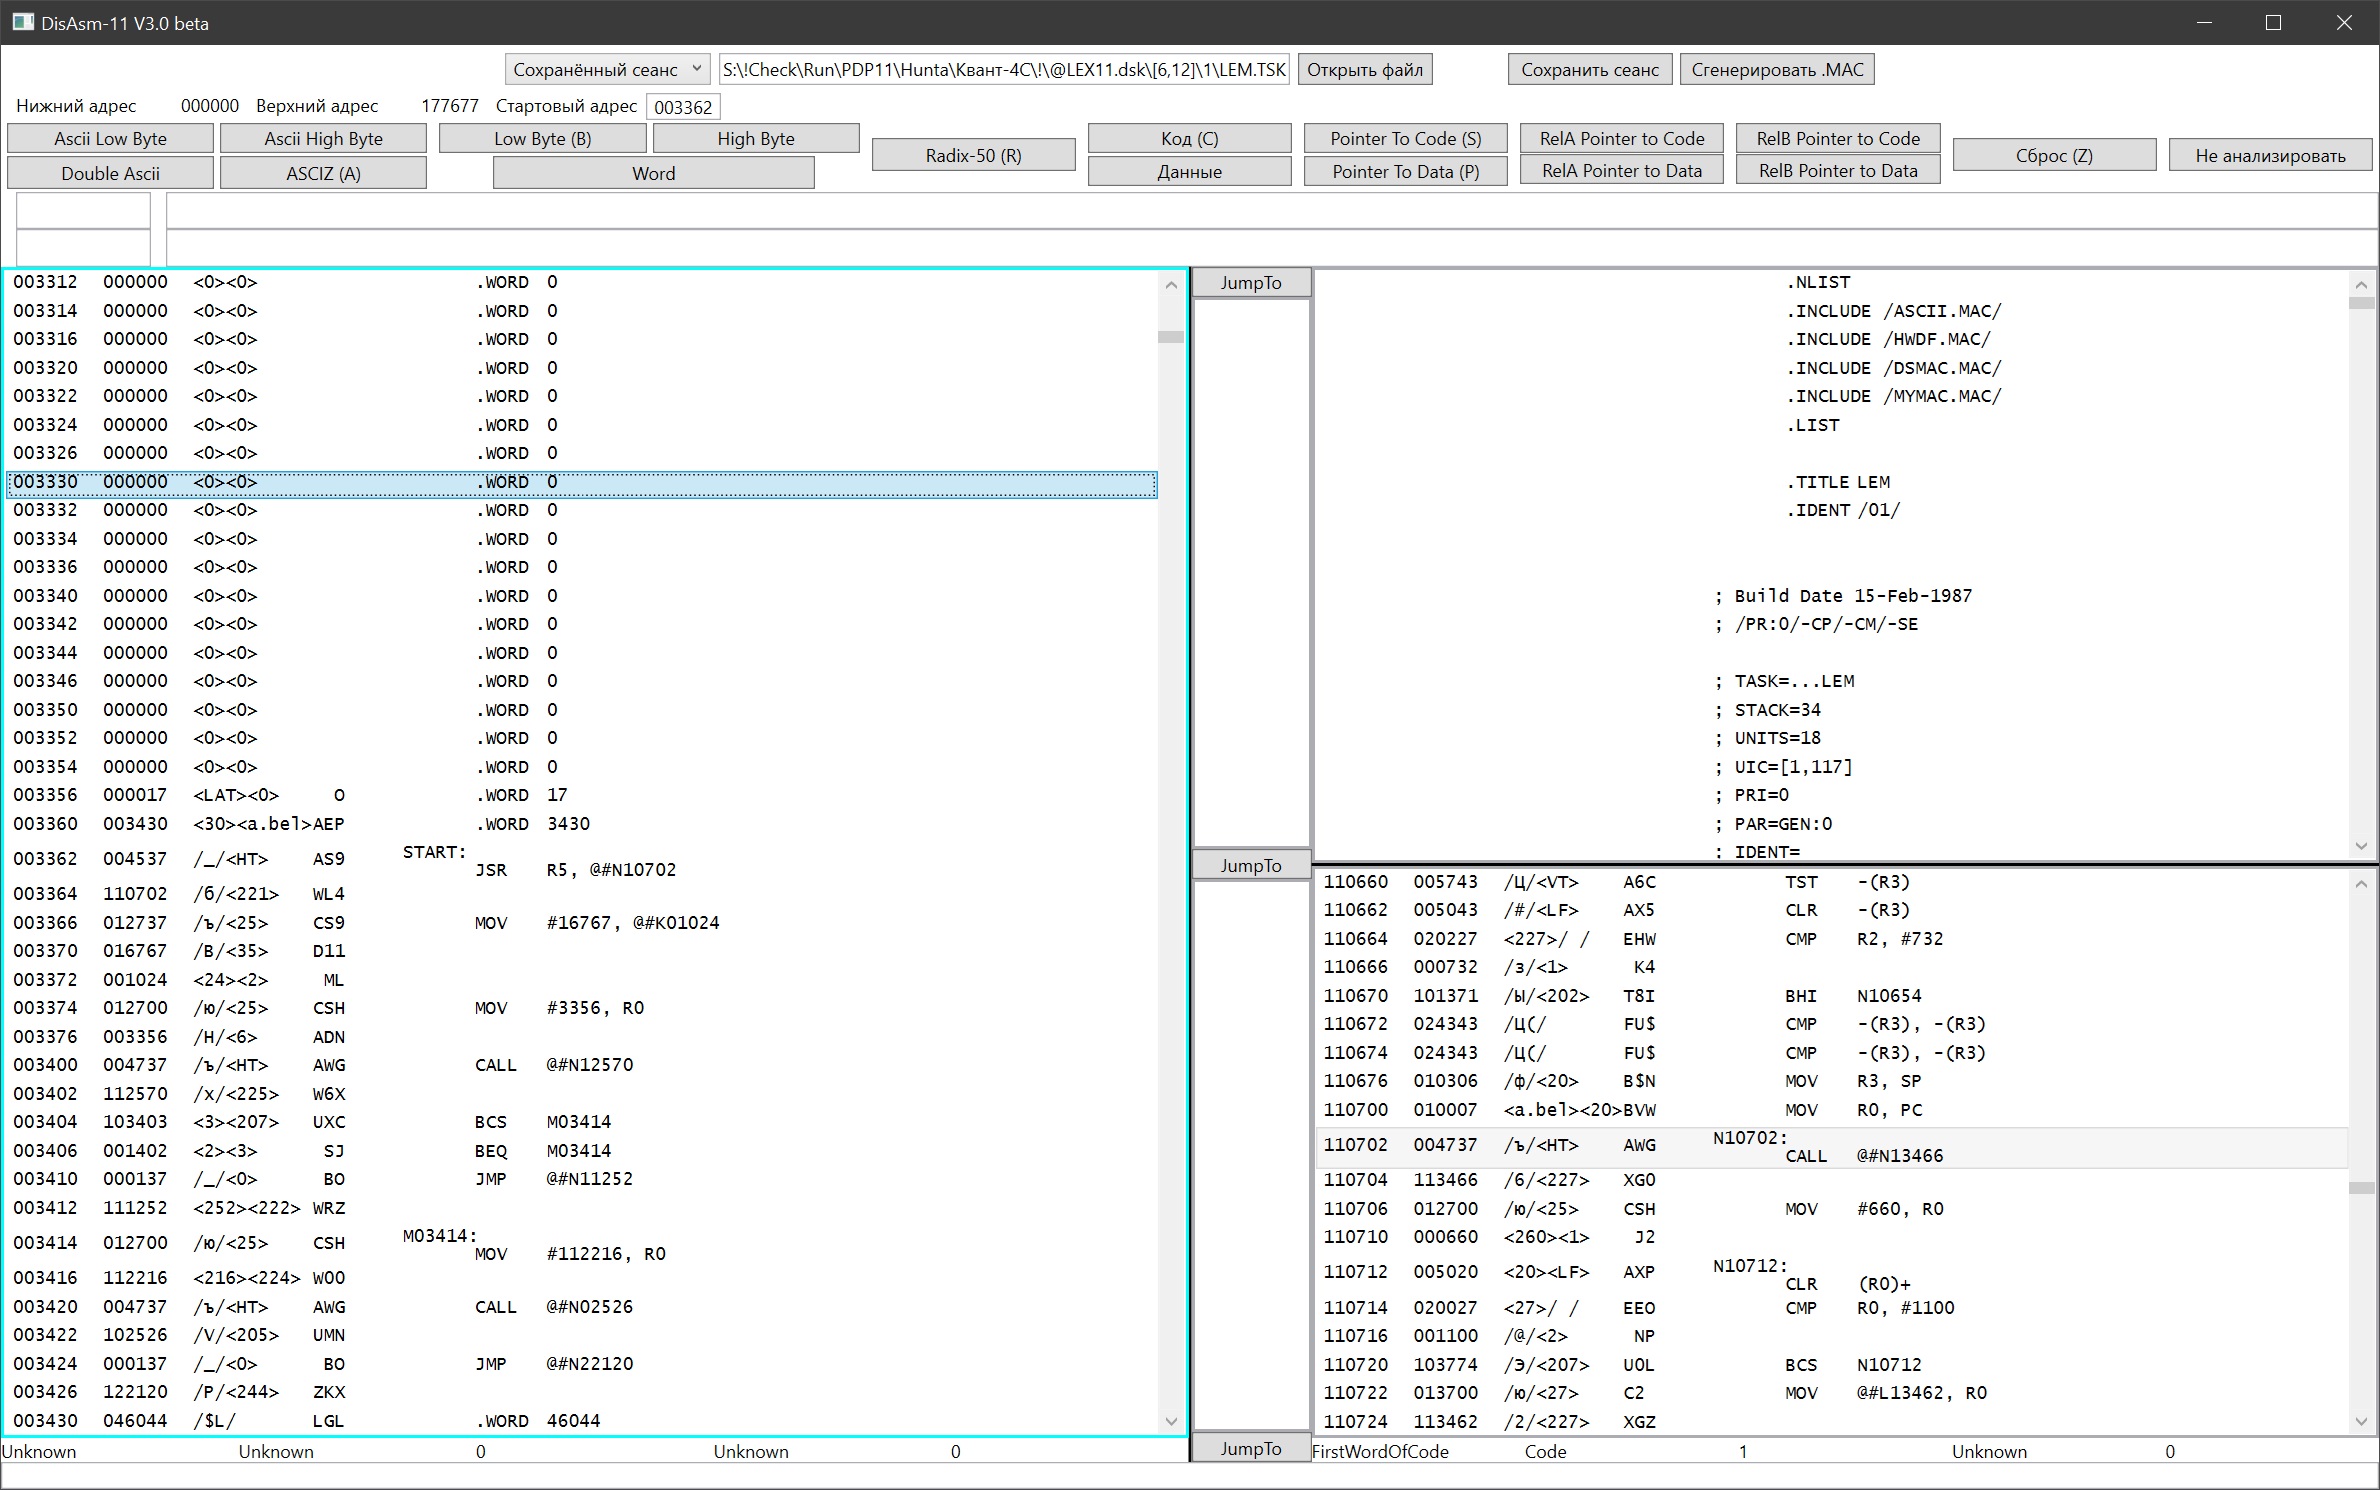2380x1490 pixels.
Task: Click the file path text field
Action: 1004,69
